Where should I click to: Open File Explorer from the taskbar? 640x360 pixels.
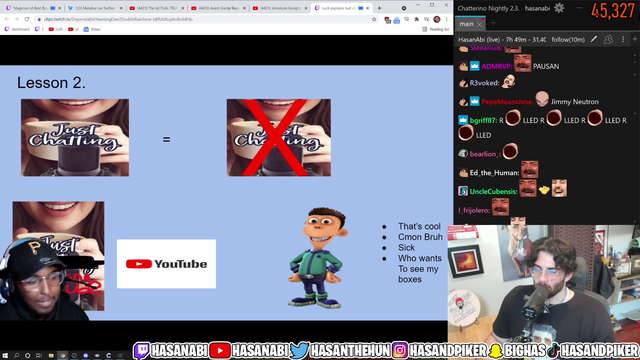[51, 356]
